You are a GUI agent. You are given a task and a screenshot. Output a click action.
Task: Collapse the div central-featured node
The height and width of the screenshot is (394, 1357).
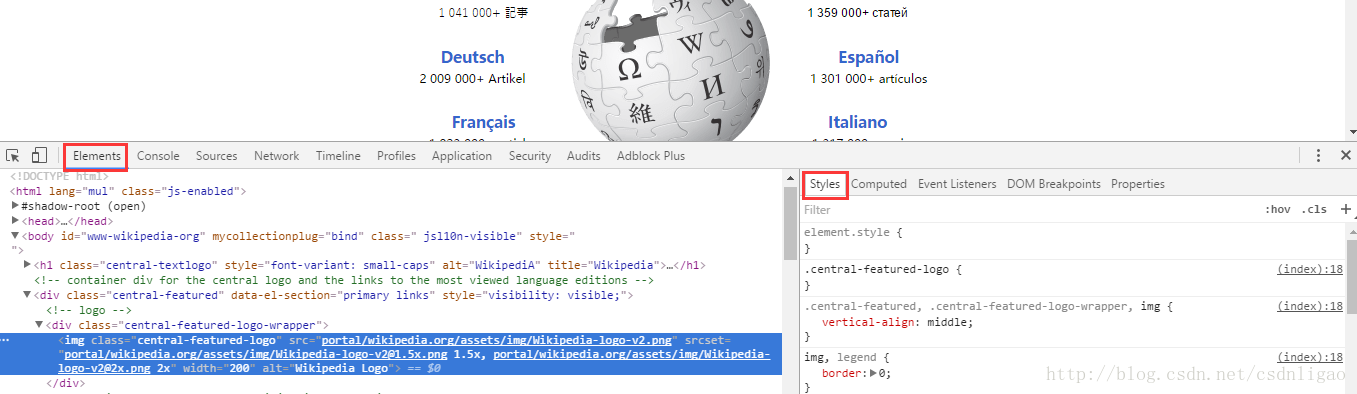(x=28, y=295)
